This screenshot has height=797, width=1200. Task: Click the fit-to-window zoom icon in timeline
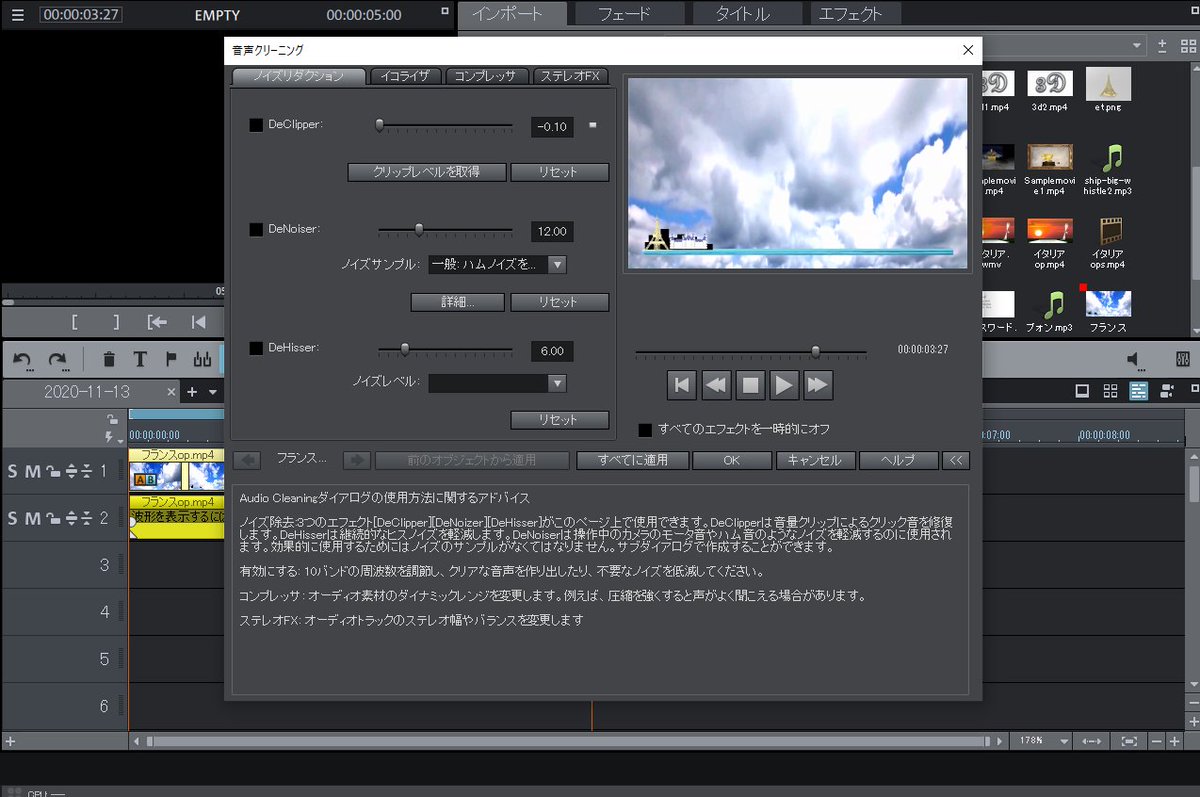point(1129,741)
